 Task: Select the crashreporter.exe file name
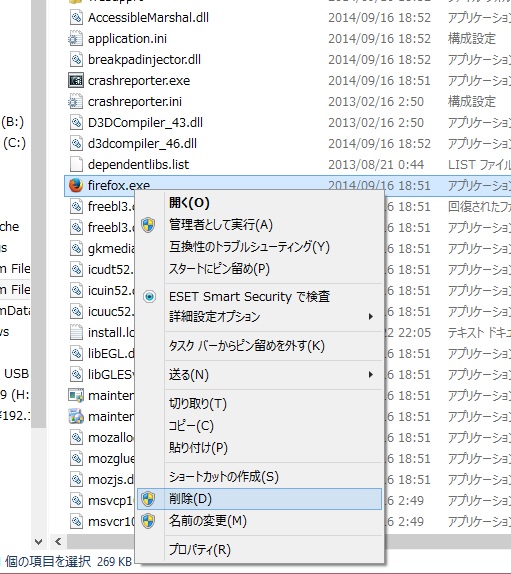pos(139,81)
